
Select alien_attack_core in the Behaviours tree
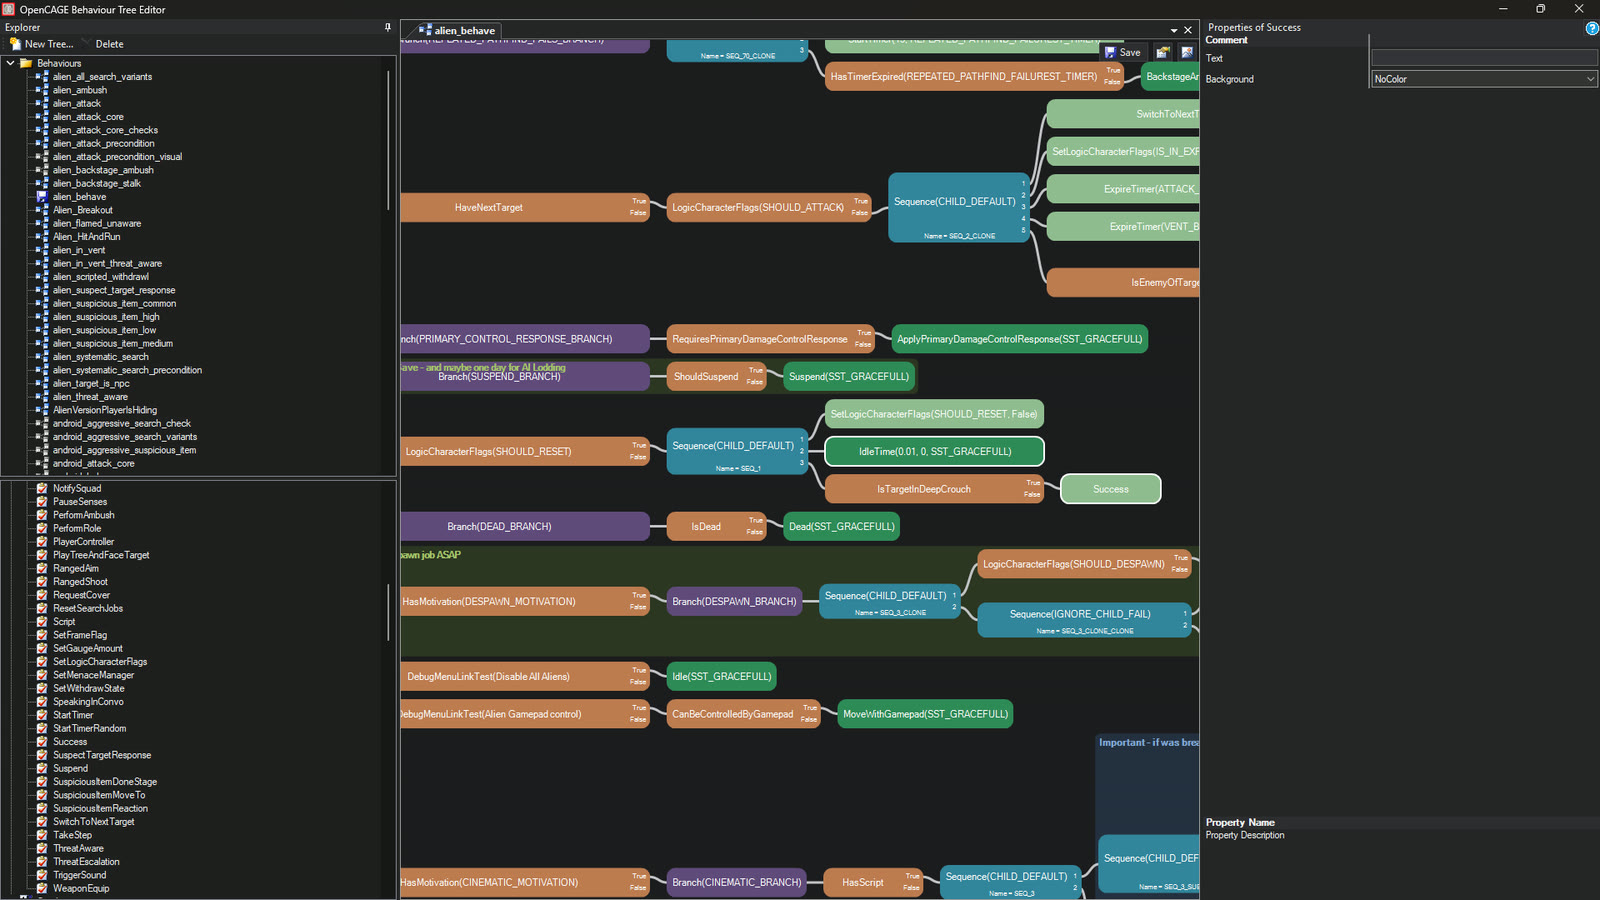click(88, 117)
